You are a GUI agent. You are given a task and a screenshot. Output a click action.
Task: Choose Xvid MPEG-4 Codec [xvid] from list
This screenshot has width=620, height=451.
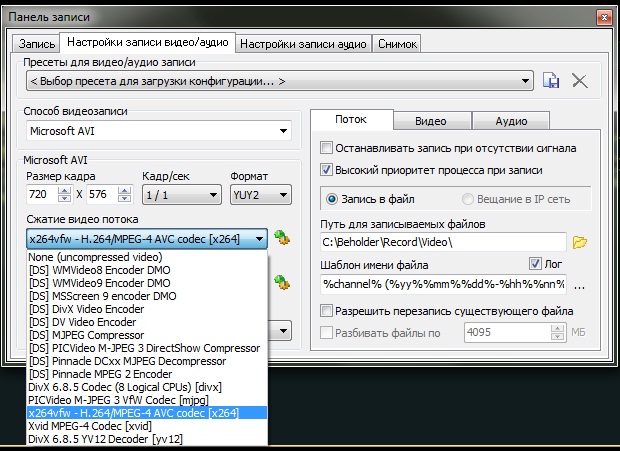pyautogui.click(x=90, y=425)
